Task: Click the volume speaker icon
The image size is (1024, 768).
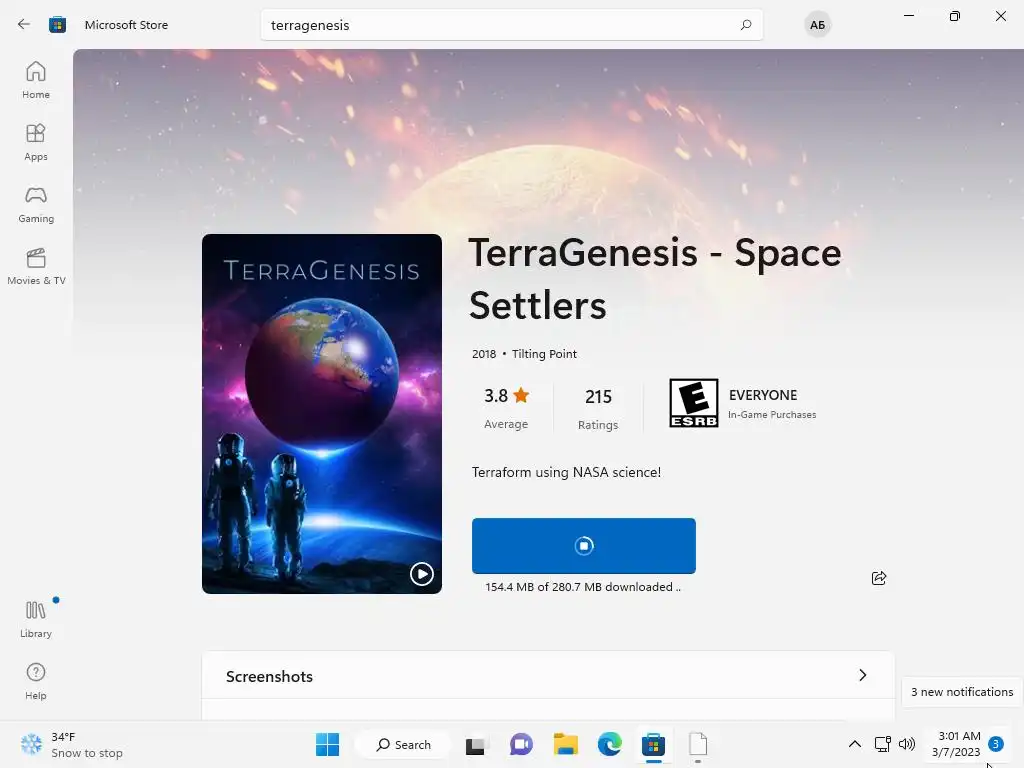Action: pyautogui.click(x=907, y=744)
